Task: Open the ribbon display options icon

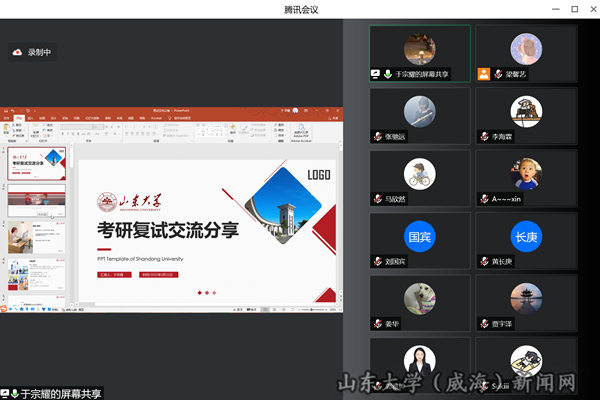Action: pyautogui.click(x=306, y=111)
